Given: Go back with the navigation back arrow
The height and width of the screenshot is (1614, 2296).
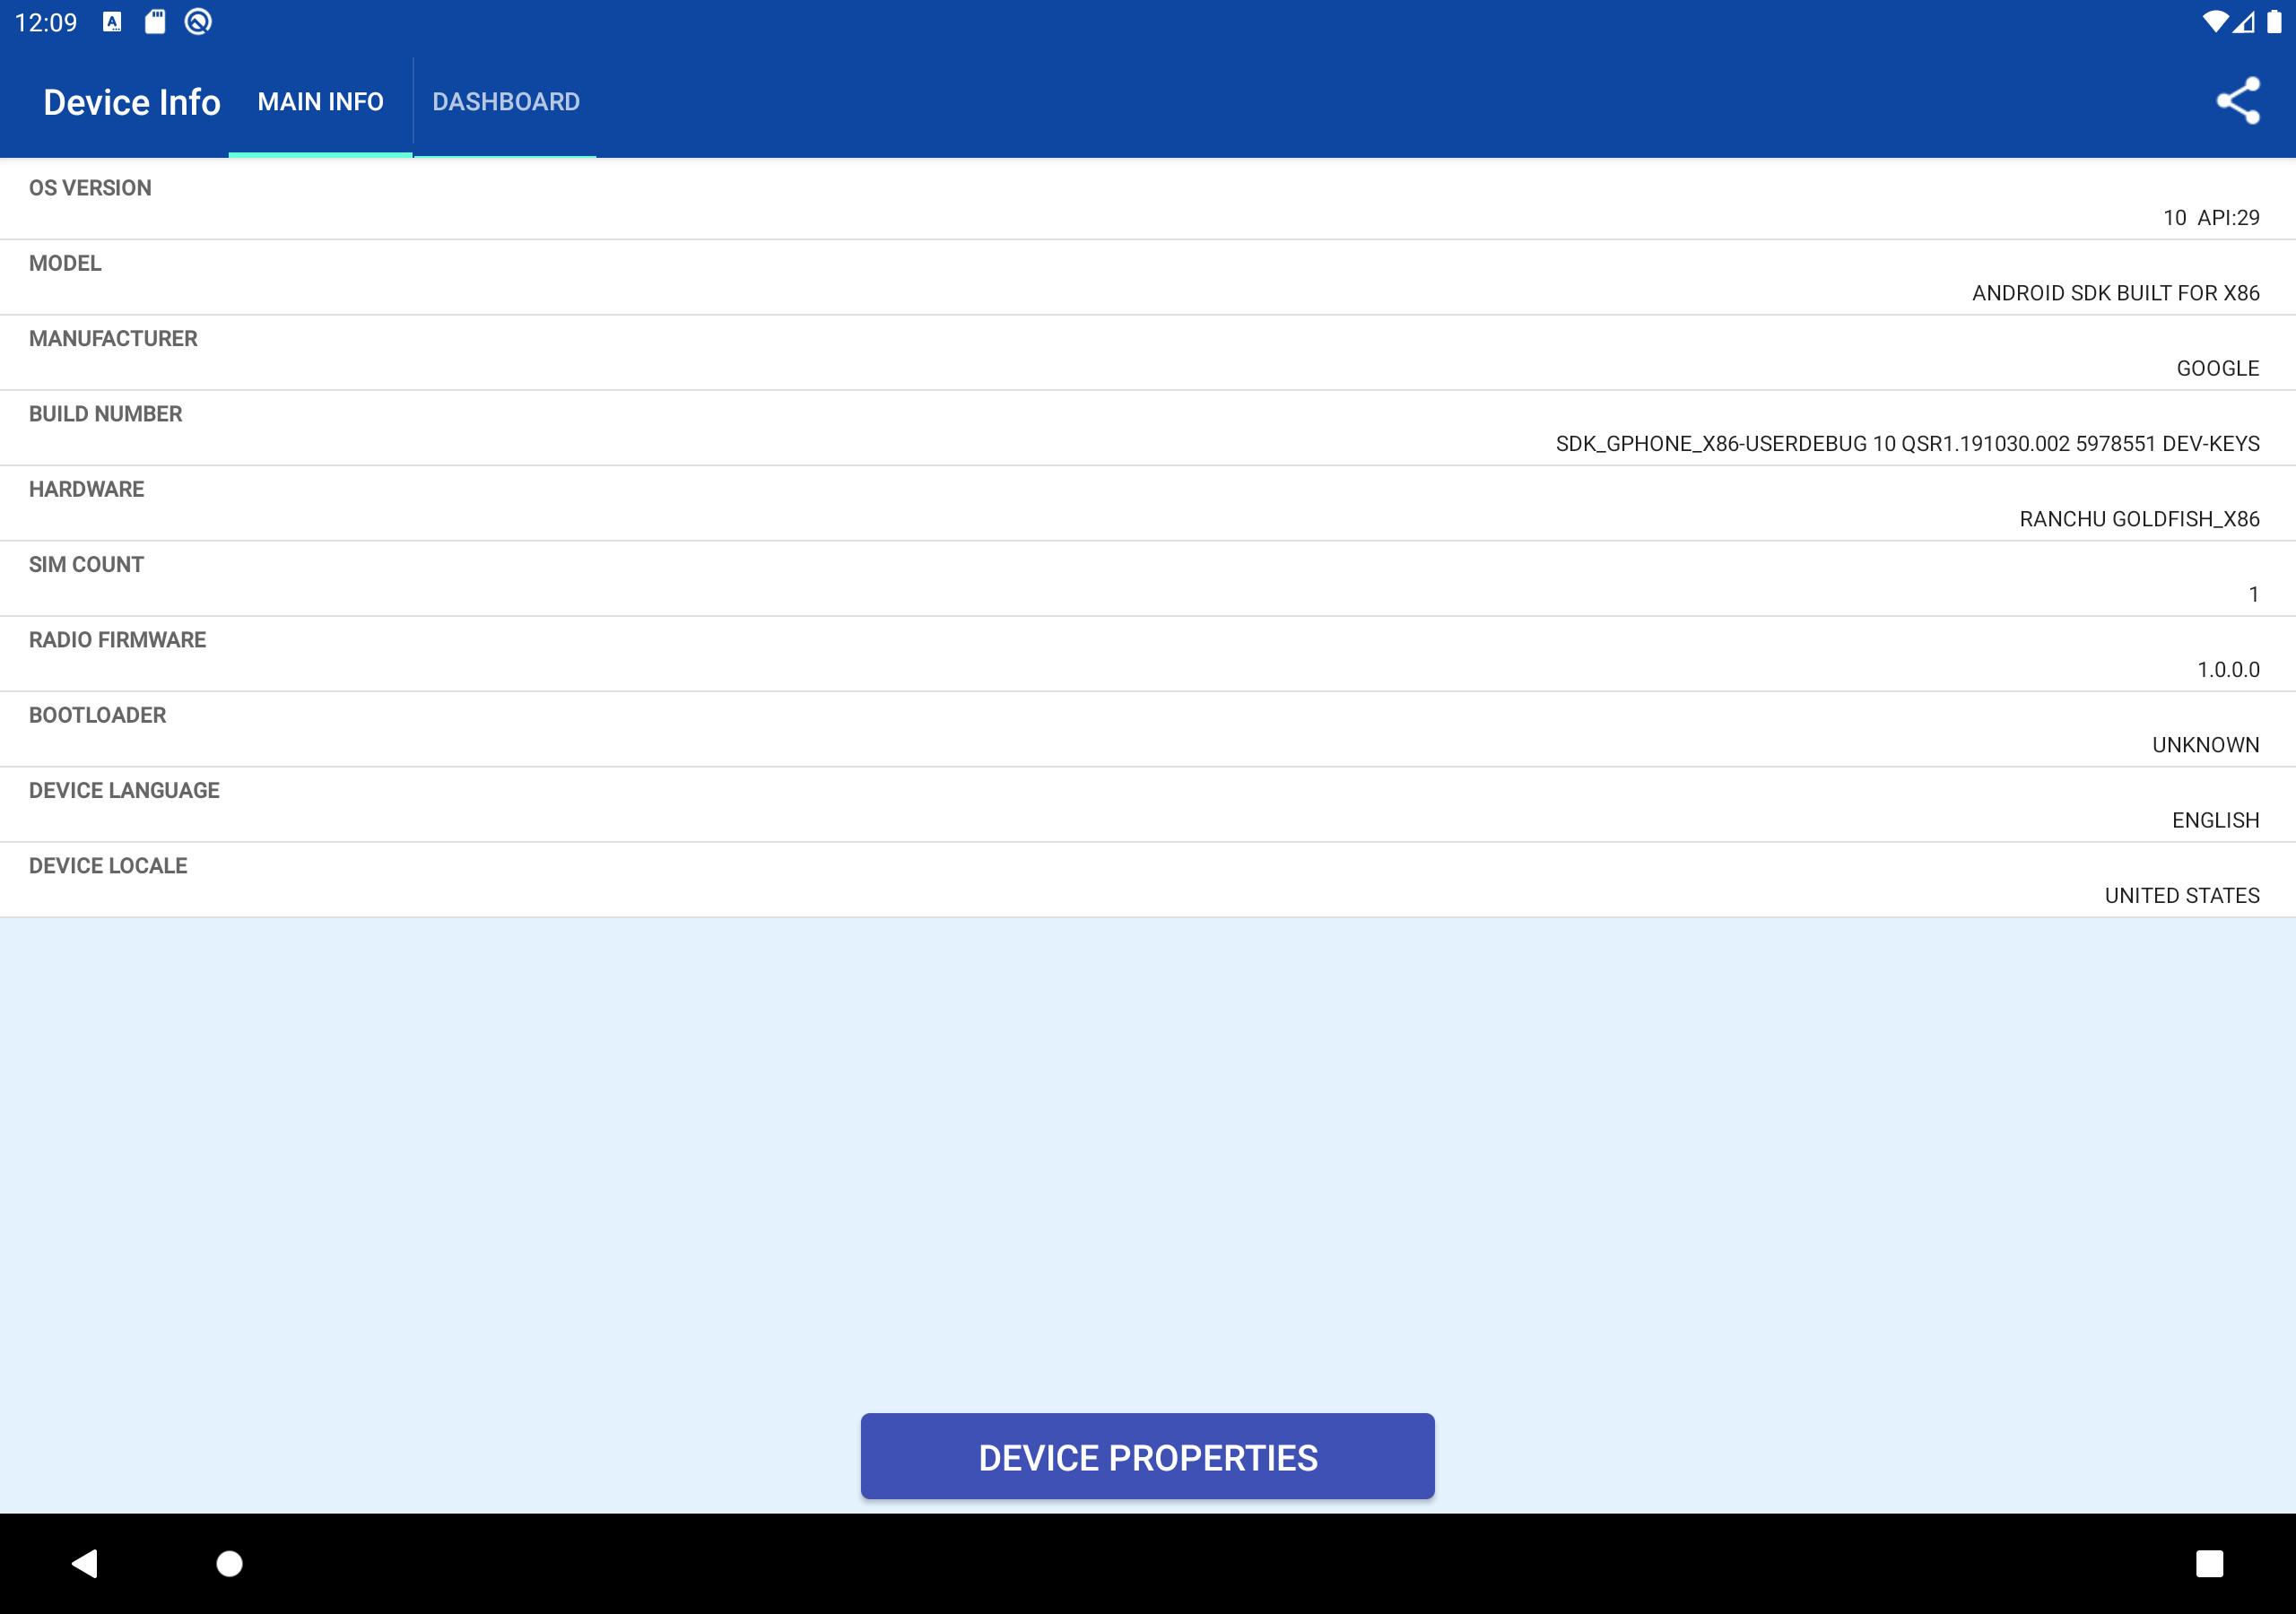Looking at the screenshot, I should click(85, 1563).
